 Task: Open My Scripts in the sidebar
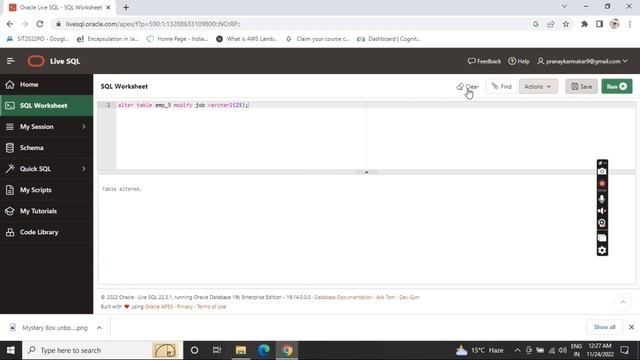tap(47, 190)
